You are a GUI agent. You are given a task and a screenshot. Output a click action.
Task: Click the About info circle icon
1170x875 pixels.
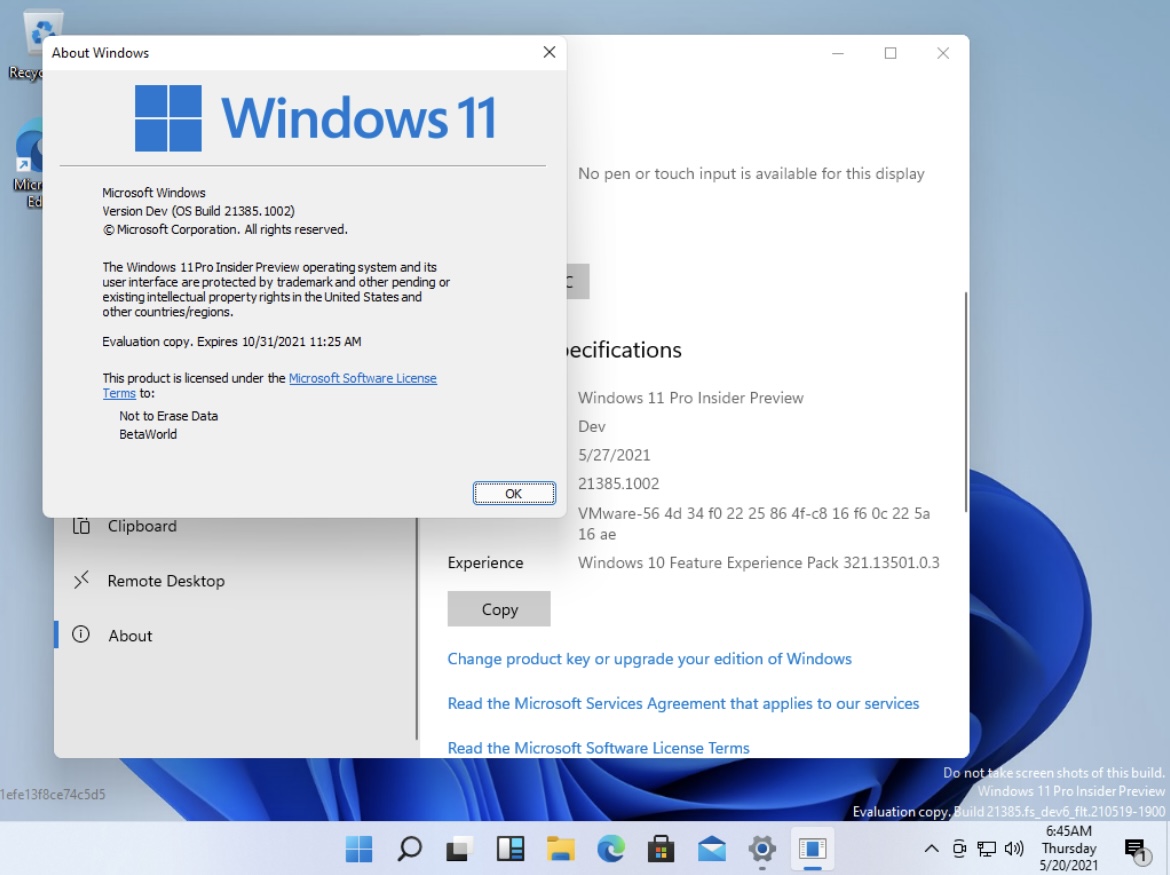pos(81,635)
